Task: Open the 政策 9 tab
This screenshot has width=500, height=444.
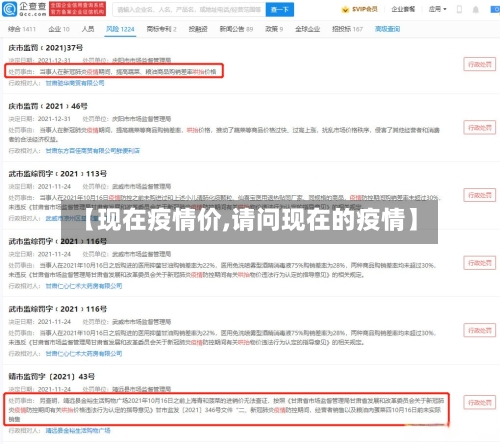Action: 274,29
